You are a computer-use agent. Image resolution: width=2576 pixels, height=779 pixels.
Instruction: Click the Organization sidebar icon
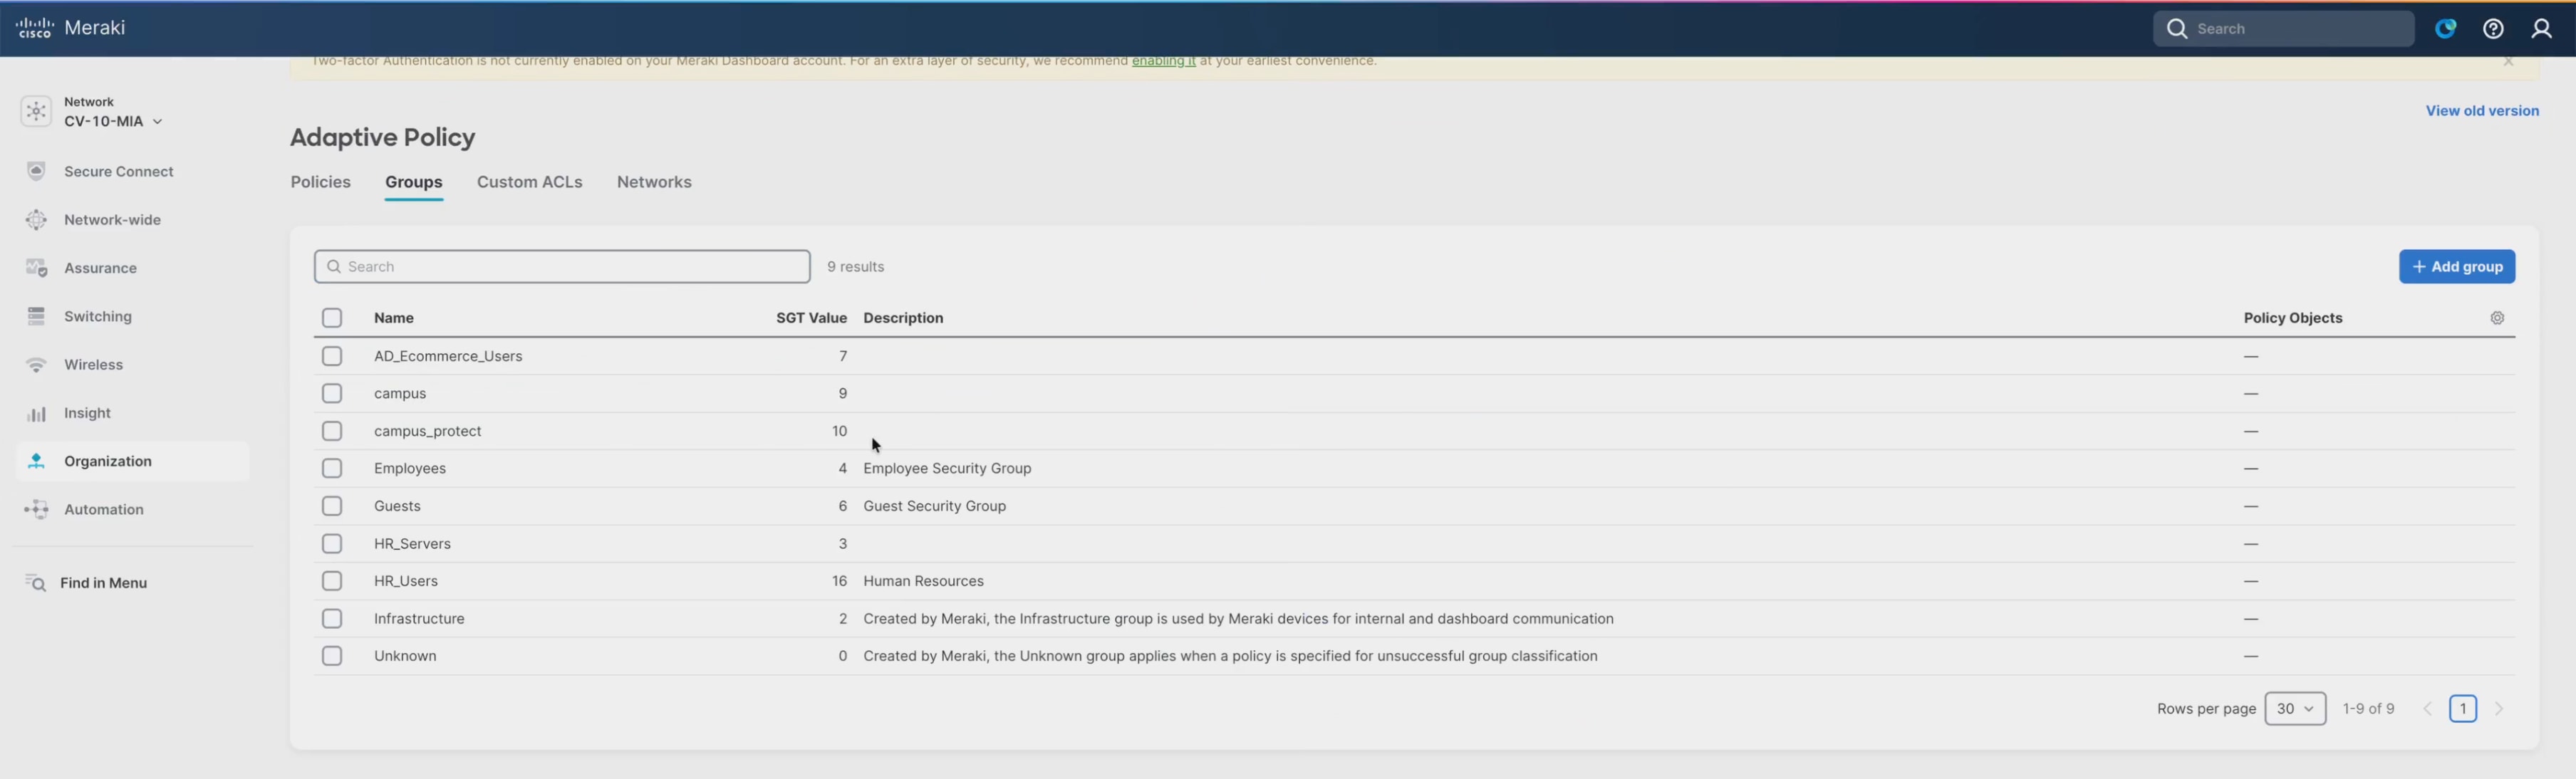[x=36, y=461]
